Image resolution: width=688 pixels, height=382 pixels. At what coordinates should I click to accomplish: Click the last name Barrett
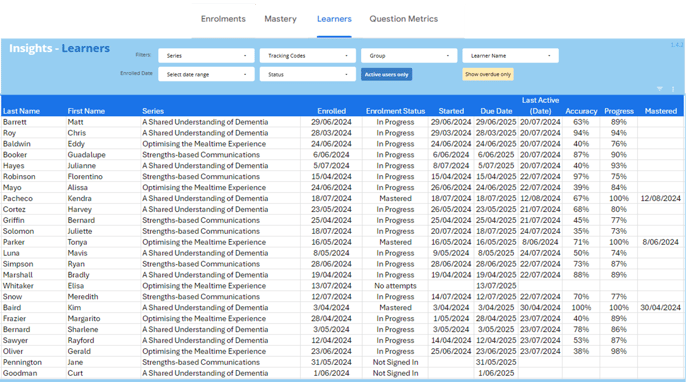pyautogui.click(x=15, y=122)
